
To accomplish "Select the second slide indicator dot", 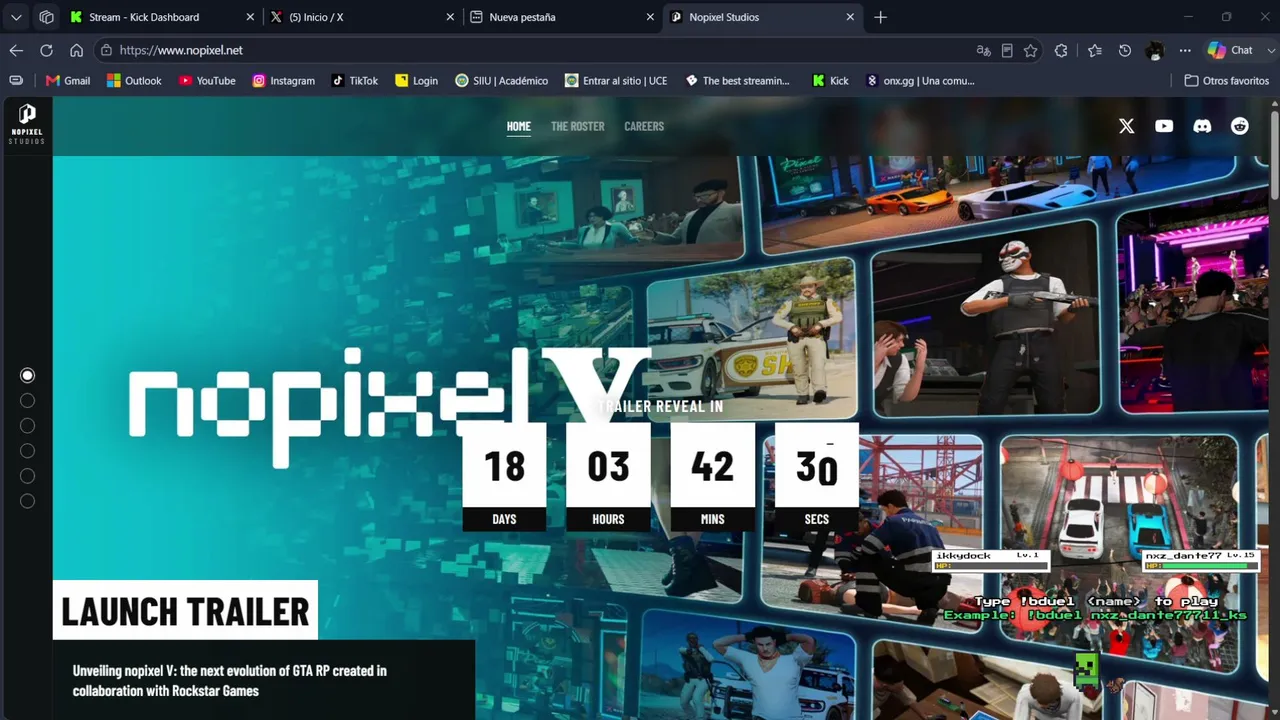I will coord(28,401).
